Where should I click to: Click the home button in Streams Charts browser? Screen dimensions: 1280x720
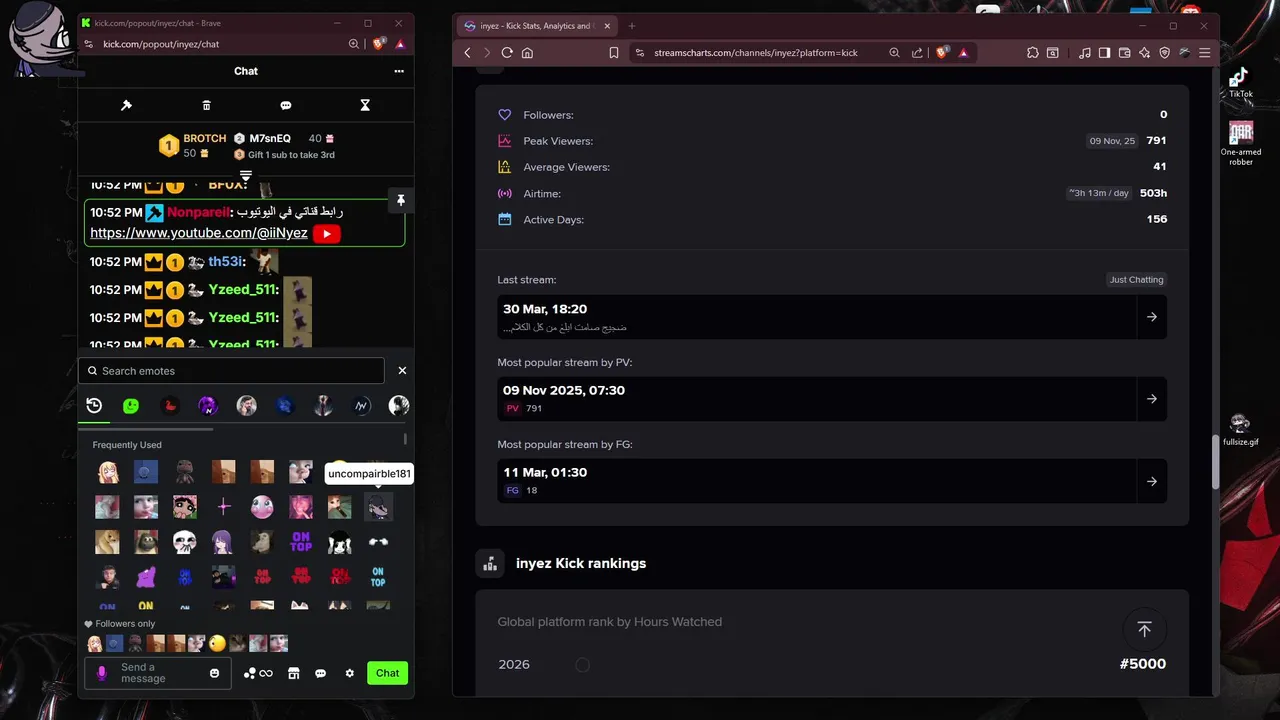click(527, 53)
